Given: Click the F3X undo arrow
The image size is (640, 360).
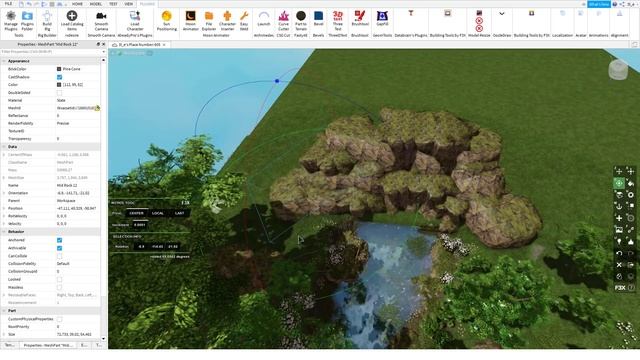Looking at the screenshot, I should [x=619, y=253].
